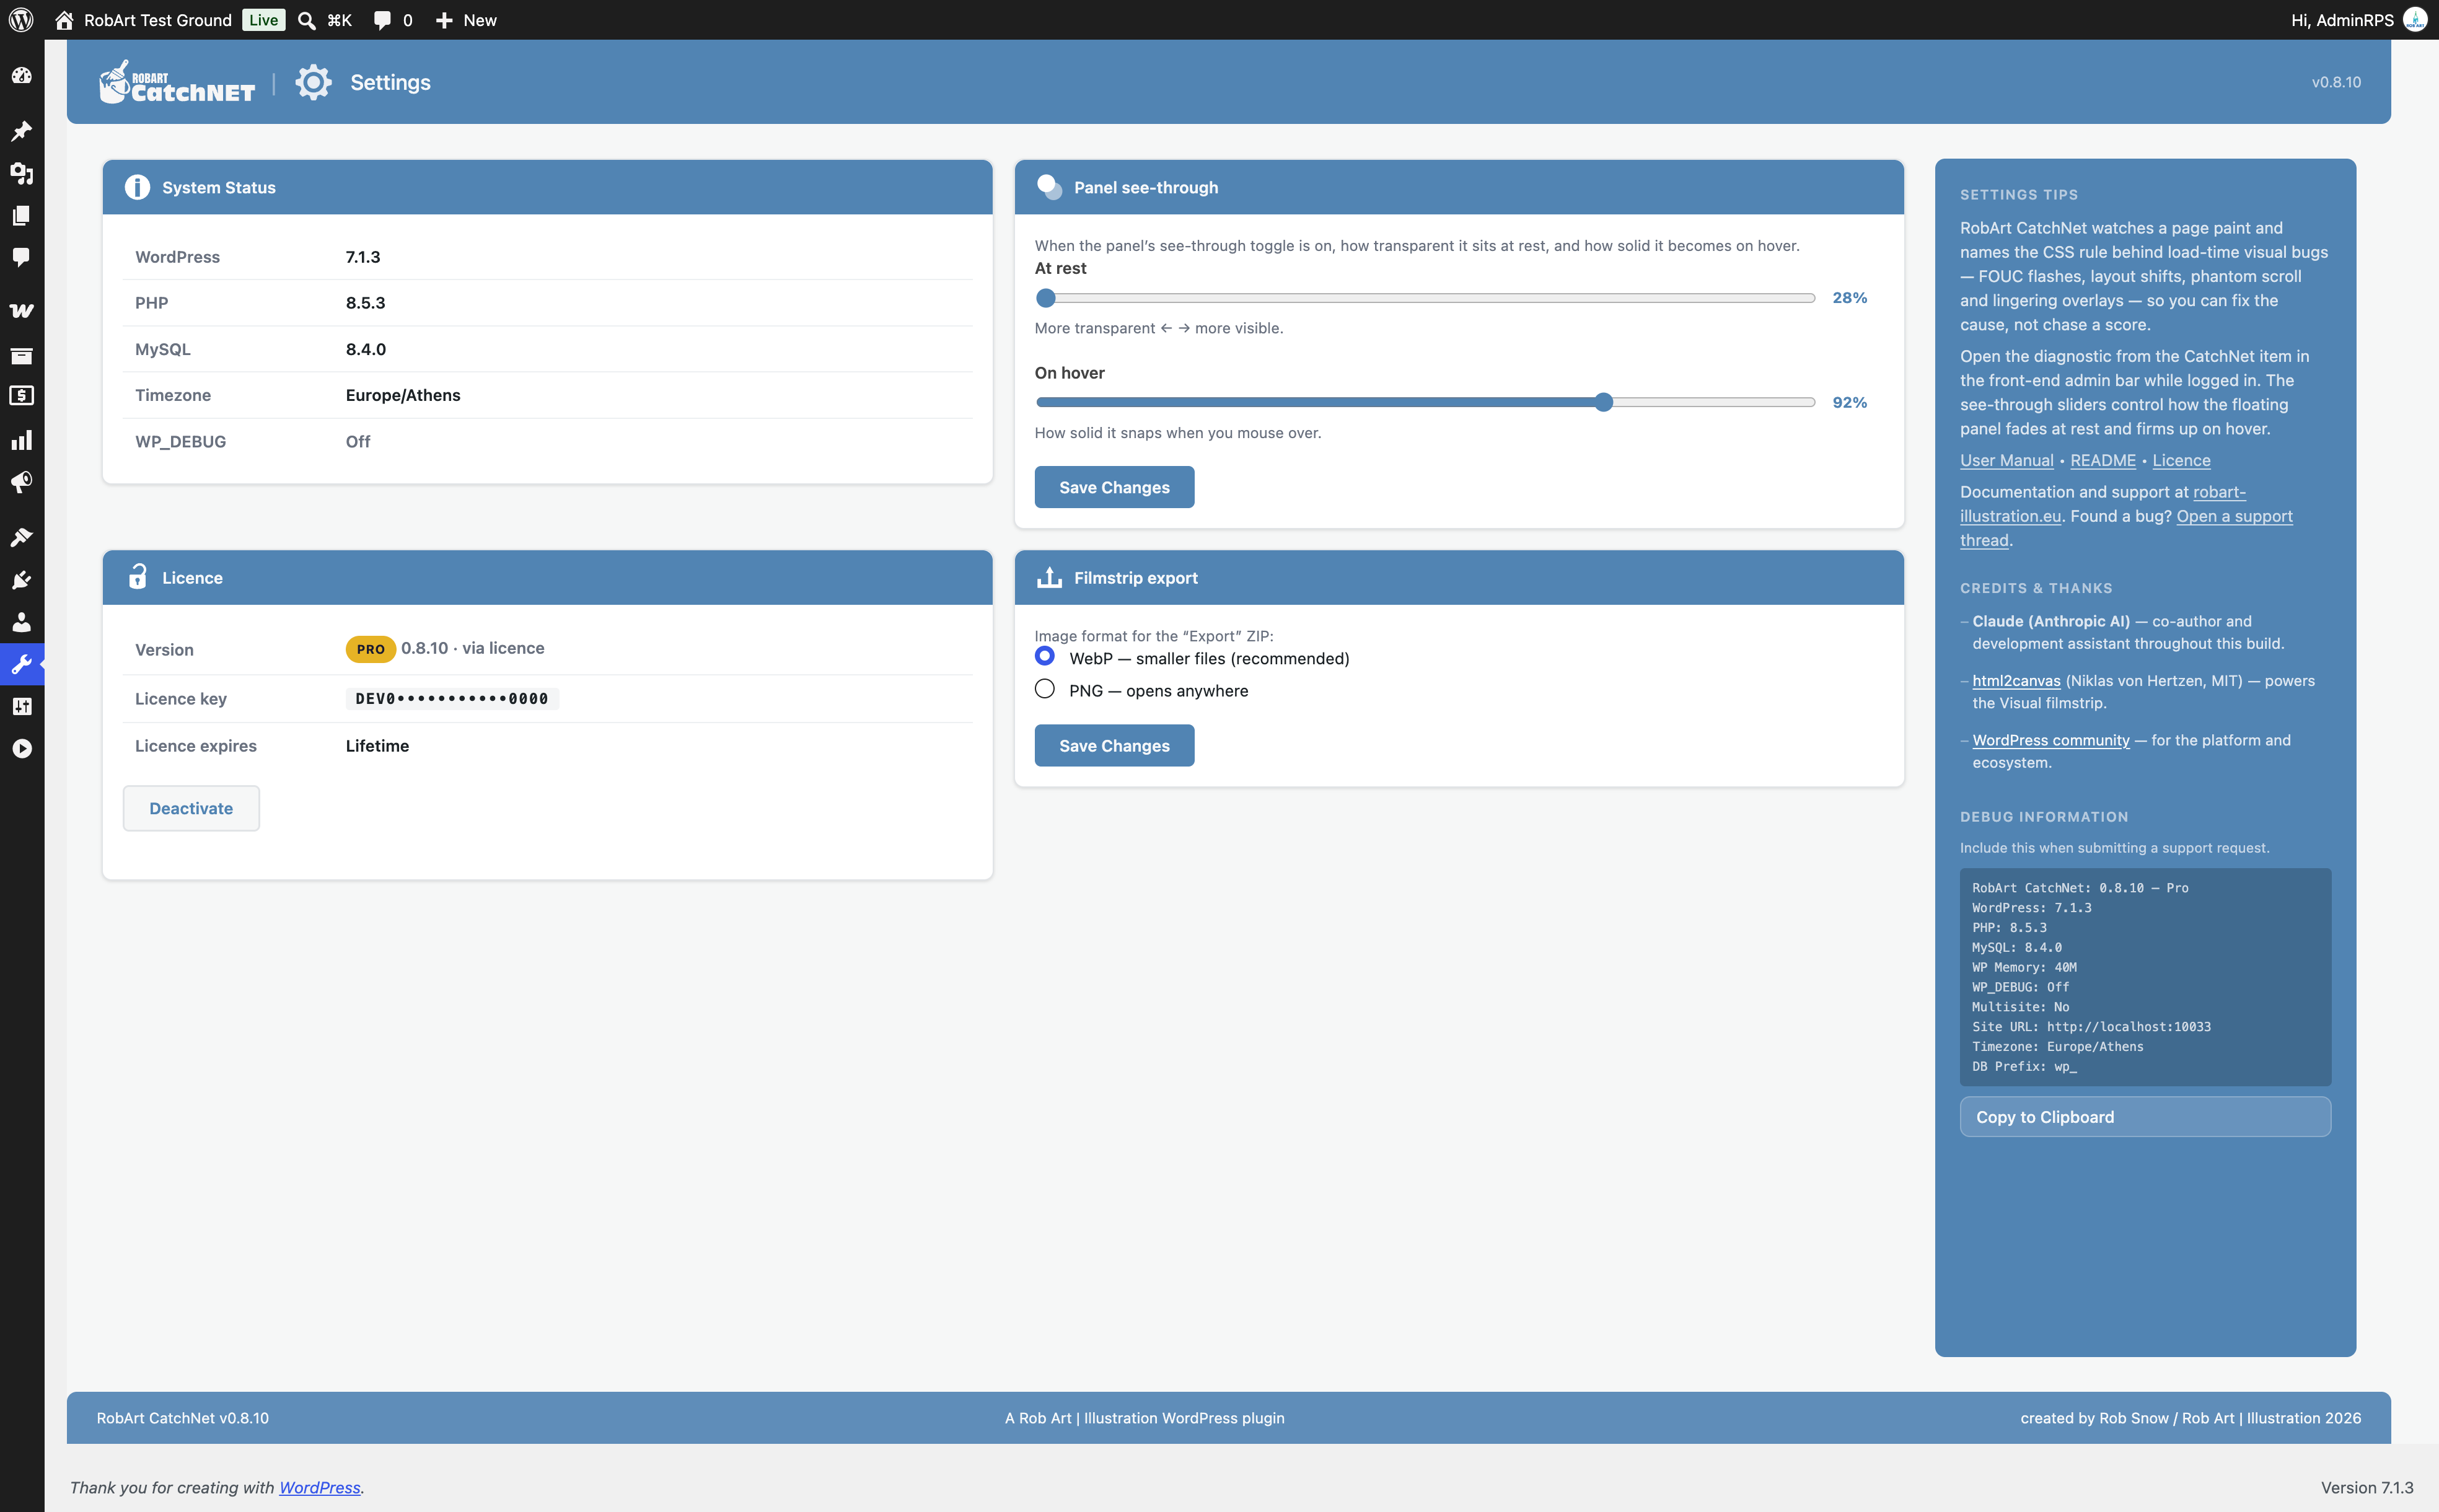The height and width of the screenshot is (1512, 2439).
Task: Open RobArt Test Ground site menu
Action: [x=143, y=20]
